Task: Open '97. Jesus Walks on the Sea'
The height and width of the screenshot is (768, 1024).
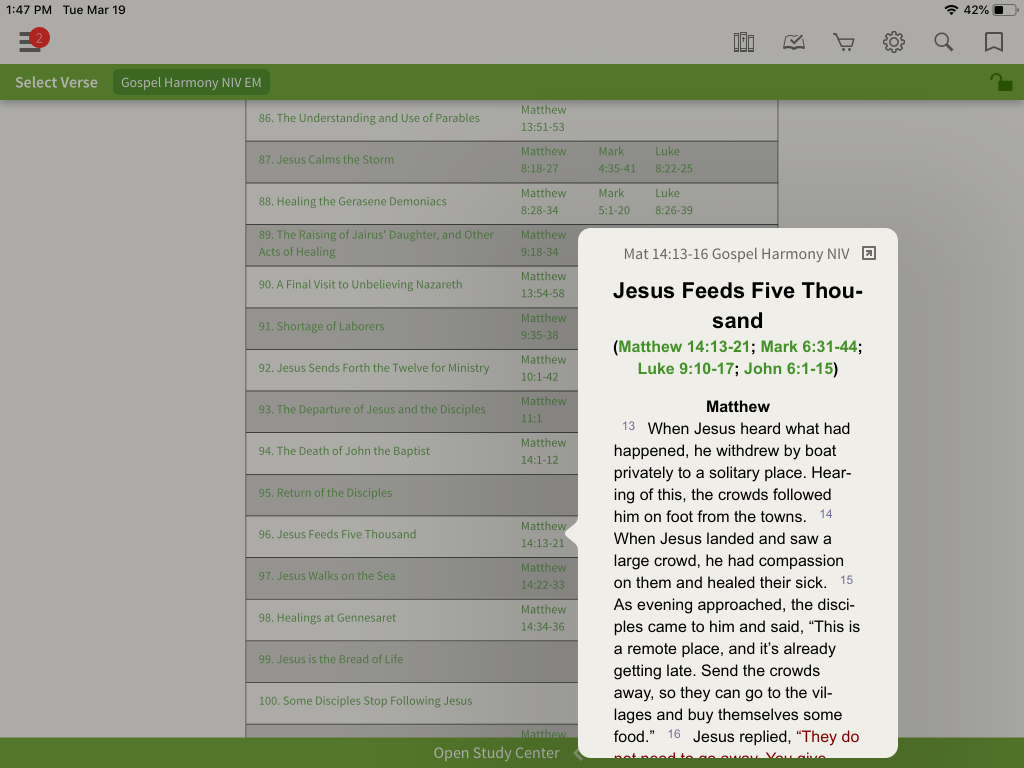Action: [x=327, y=576]
